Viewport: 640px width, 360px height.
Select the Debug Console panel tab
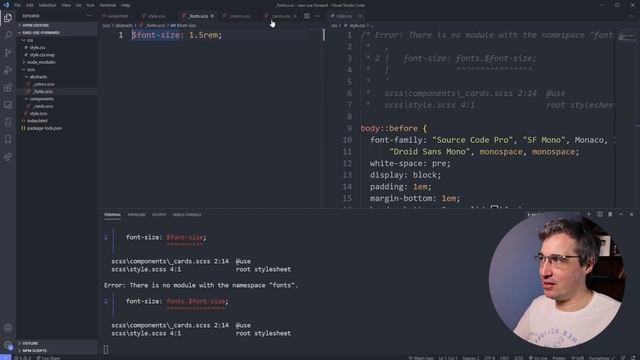click(x=187, y=215)
